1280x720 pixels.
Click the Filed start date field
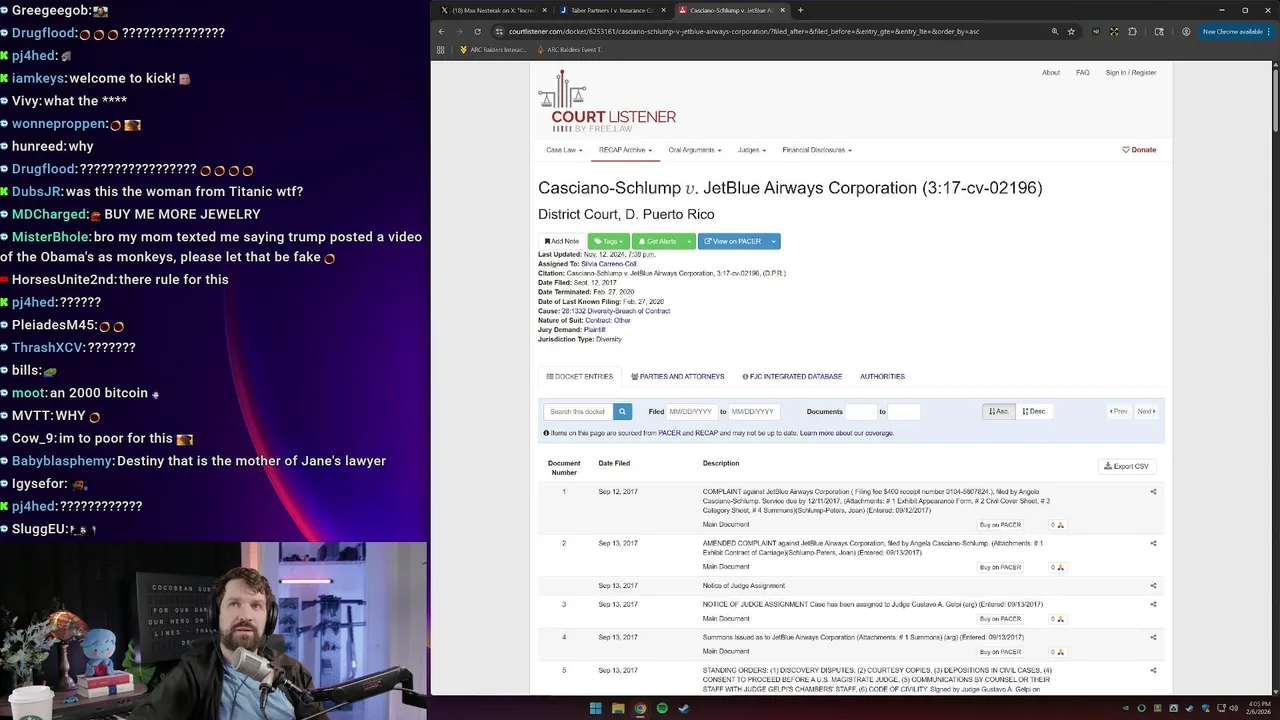coord(691,411)
